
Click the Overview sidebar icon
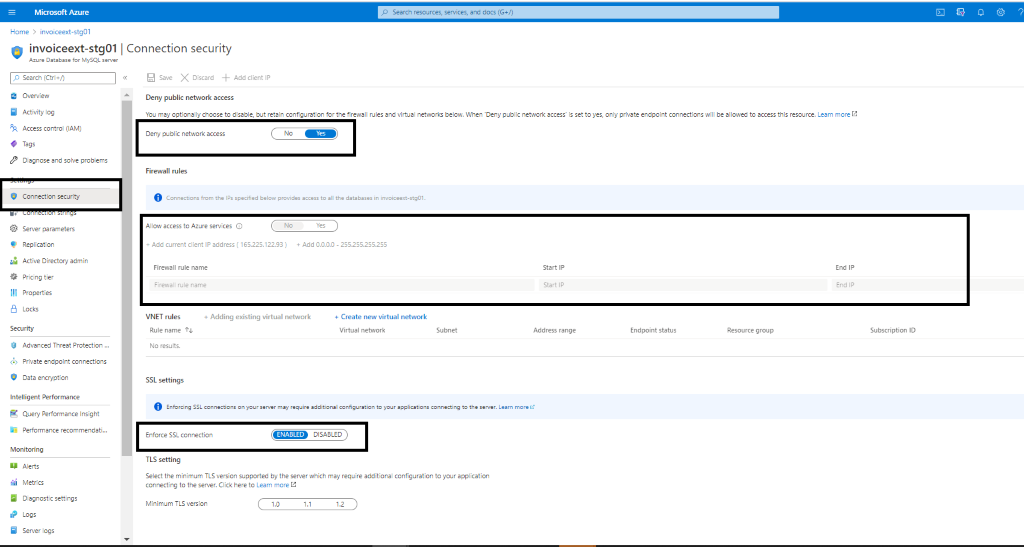point(14,95)
